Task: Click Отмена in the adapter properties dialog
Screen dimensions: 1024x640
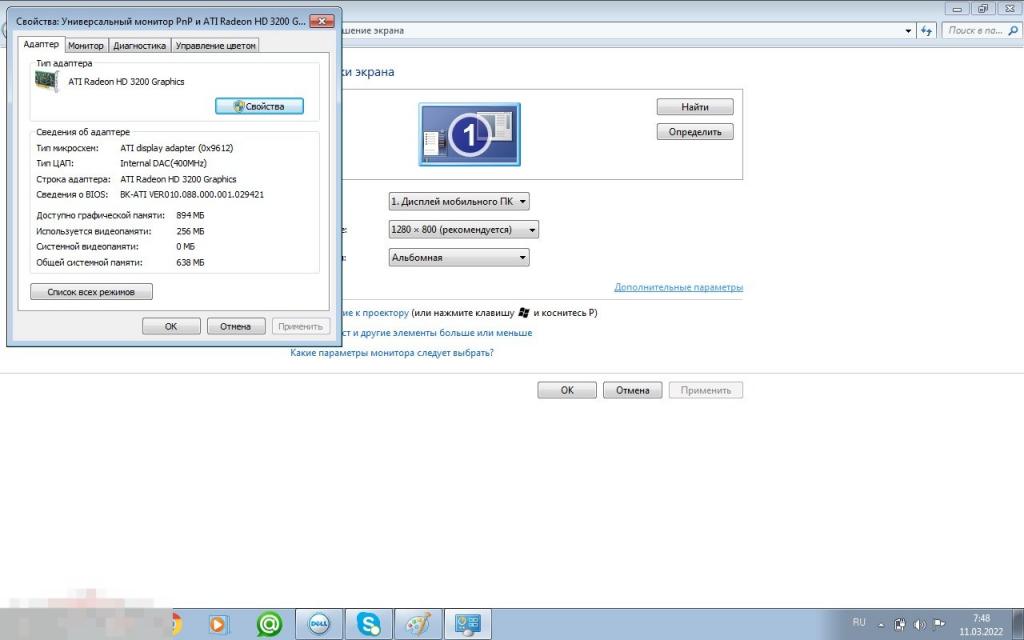Action: point(236,326)
